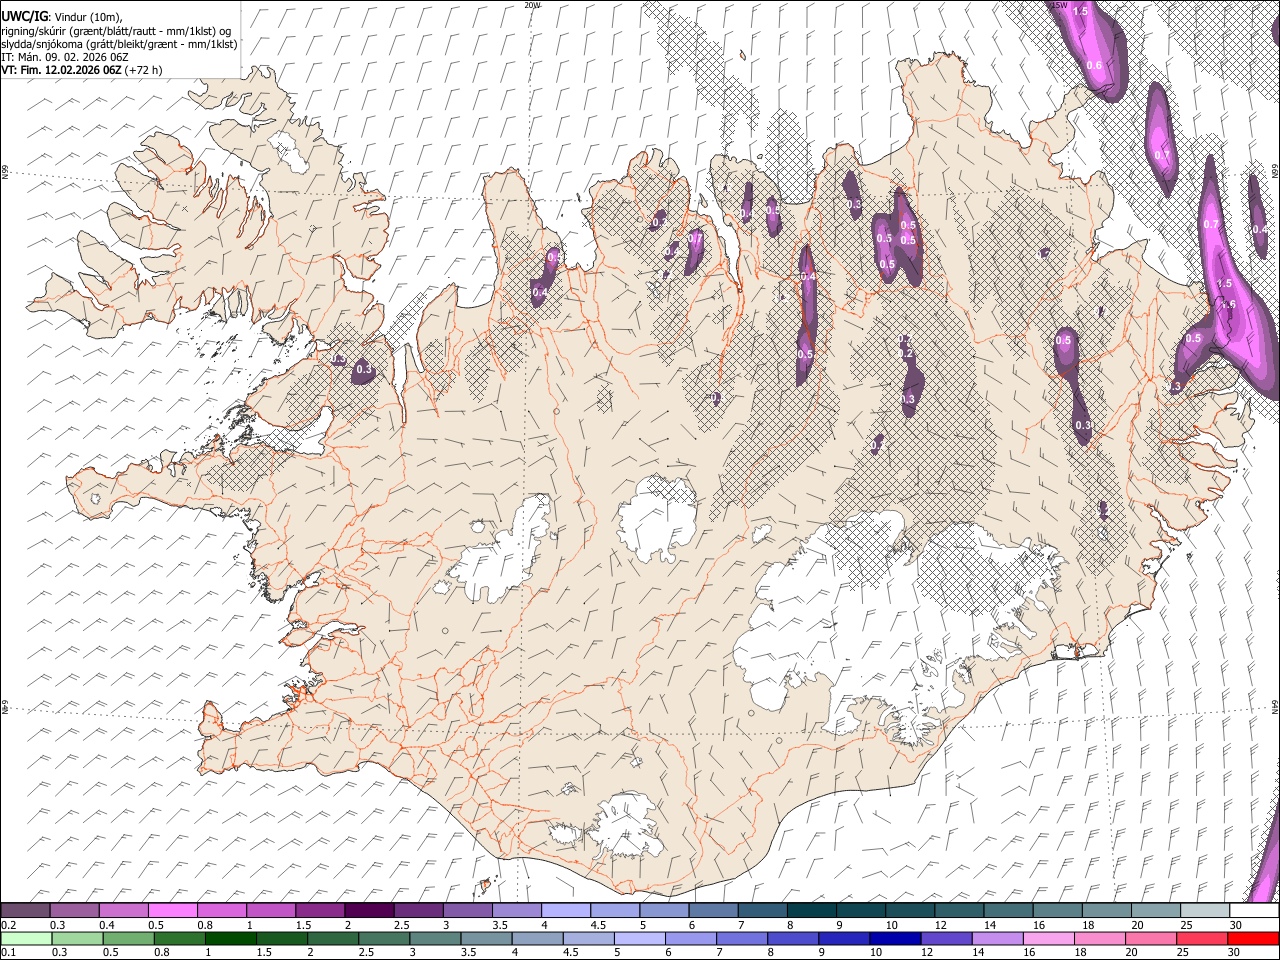Pick the bright red 30 swatch ending the rain scale

pos(1253,938)
